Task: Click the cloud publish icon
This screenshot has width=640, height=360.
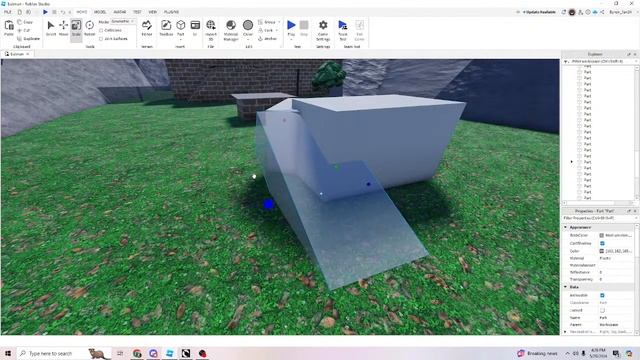Action: [x=595, y=12]
